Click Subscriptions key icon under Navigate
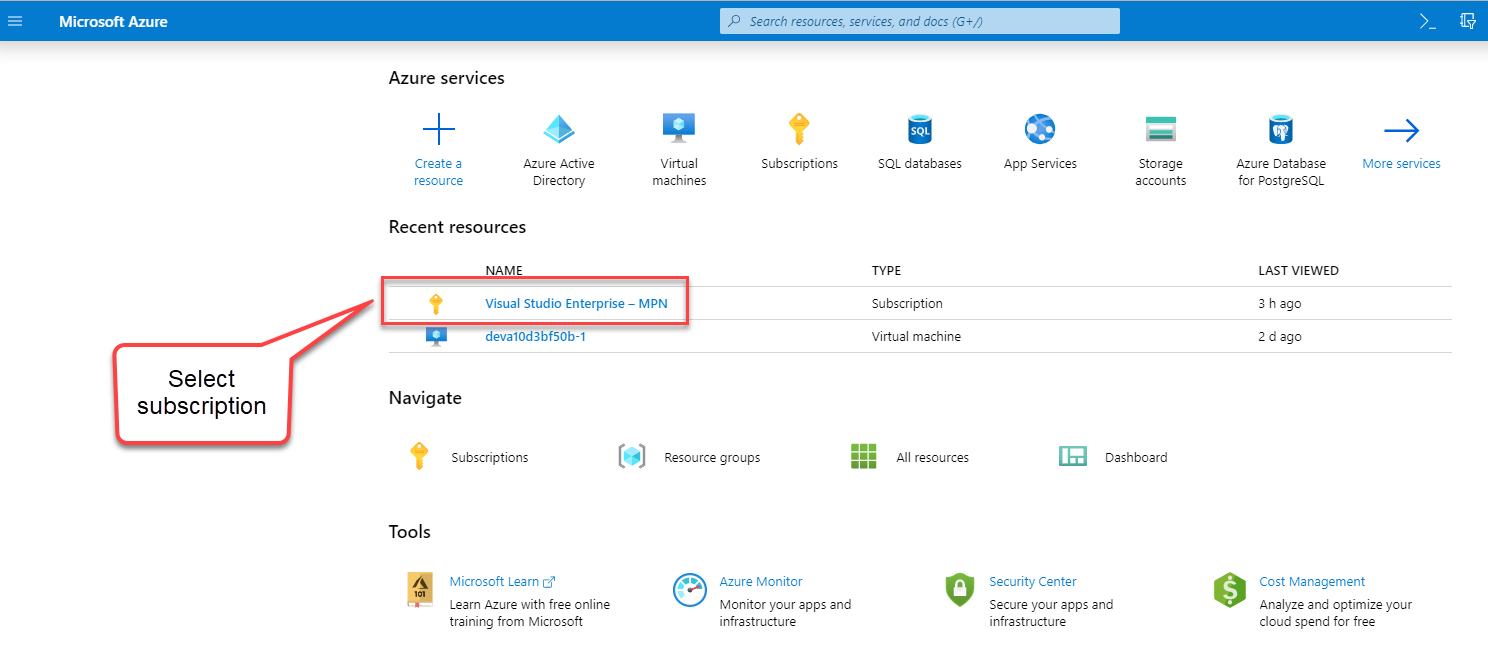The width and height of the screenshot is (1488, 662). point(419,457)
